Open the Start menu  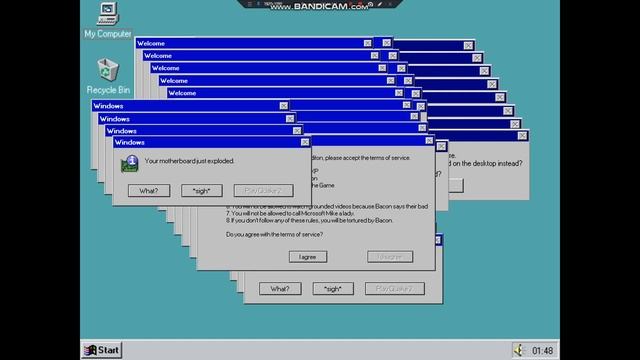point(102,350)
